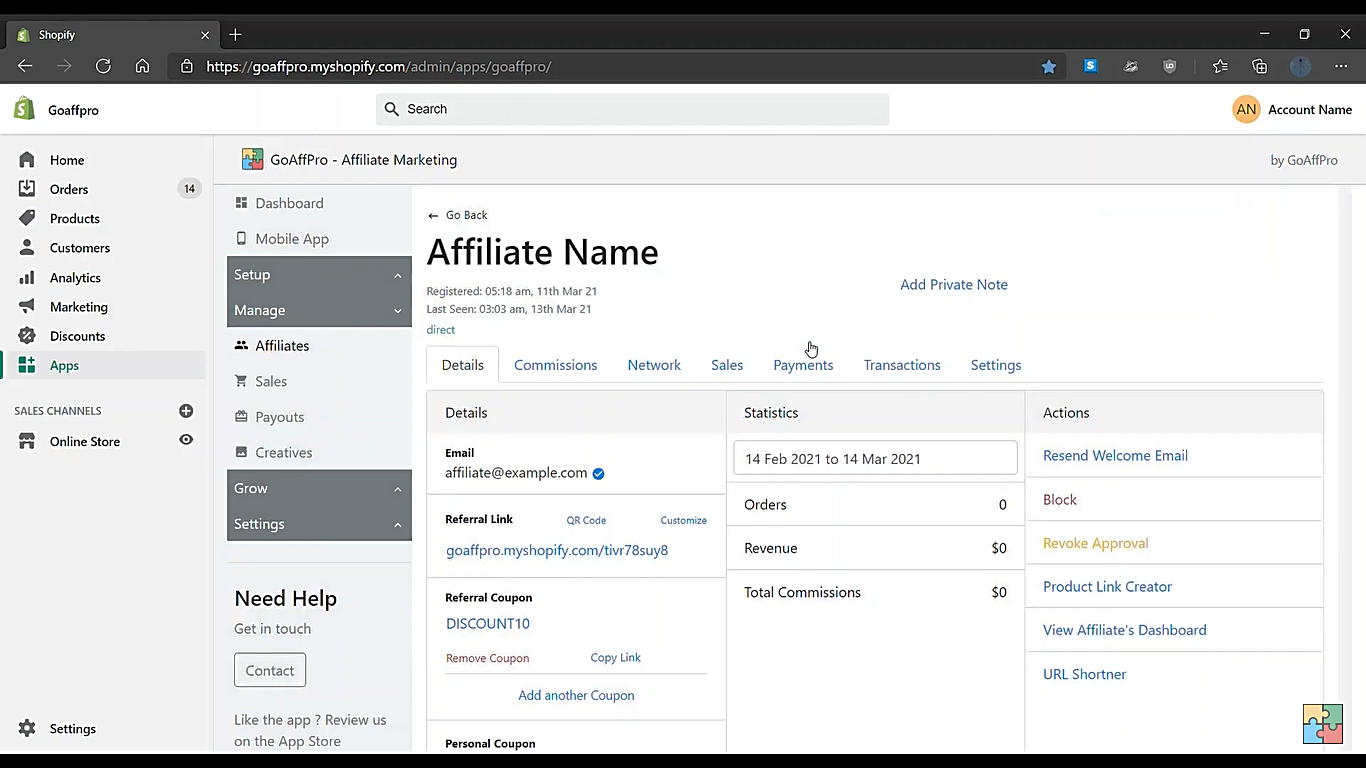Switch to the affiliate Settings tab
Image resolution: width=1366 pixels, height=768 pixels.
click(x=996, y=365)
